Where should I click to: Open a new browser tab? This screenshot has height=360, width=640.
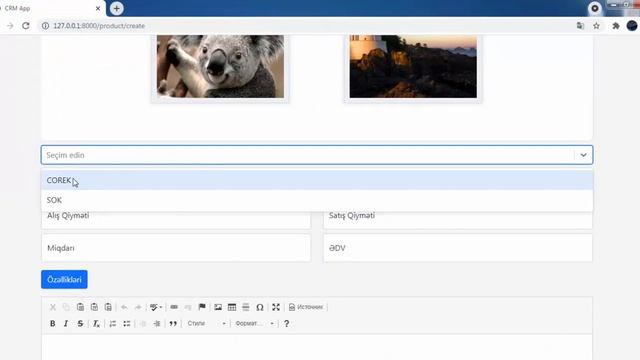point(117,8)
